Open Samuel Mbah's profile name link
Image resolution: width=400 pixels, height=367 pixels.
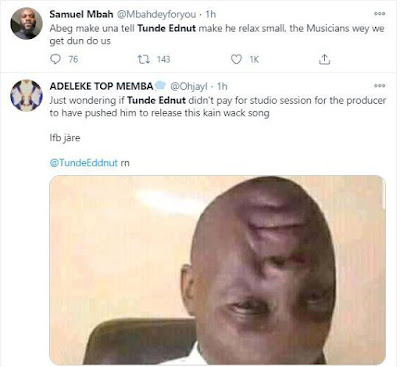click(x=81, y=14)
